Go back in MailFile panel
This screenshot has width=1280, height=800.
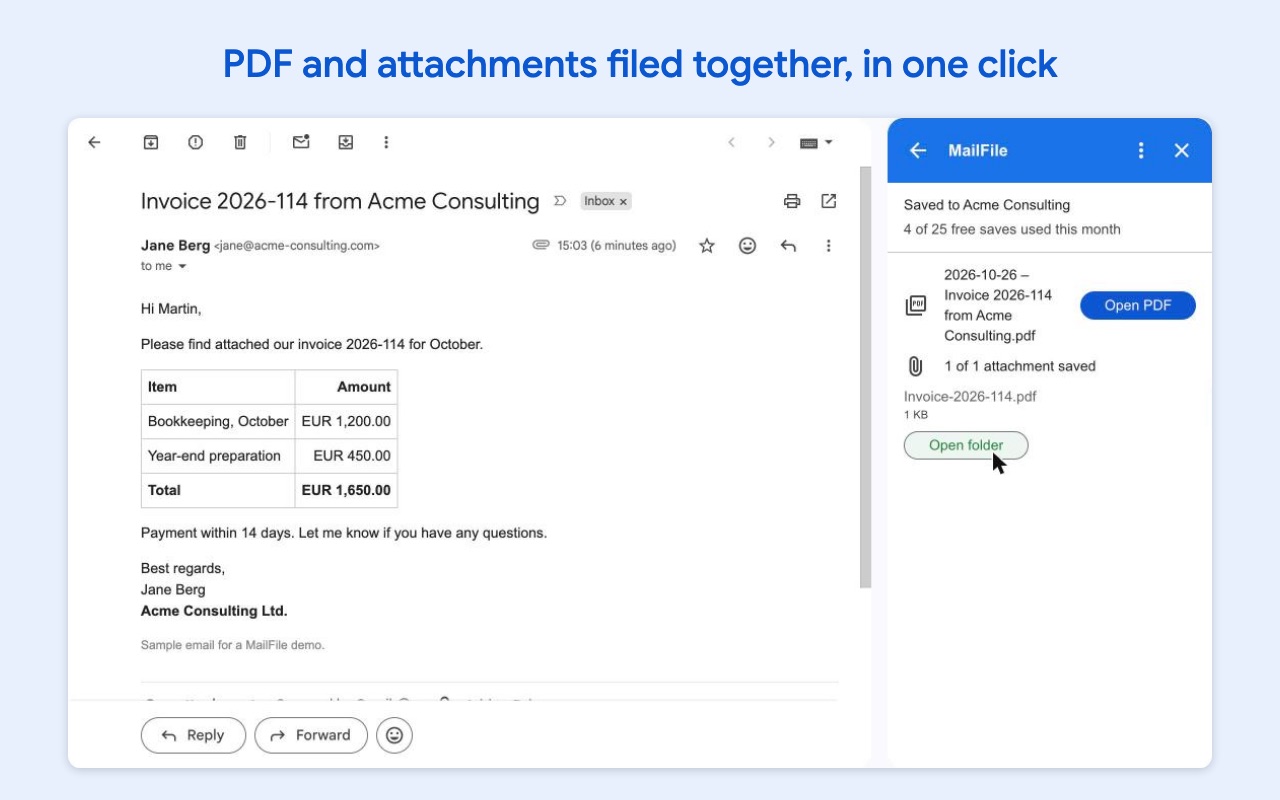click(x=918, y=150)
